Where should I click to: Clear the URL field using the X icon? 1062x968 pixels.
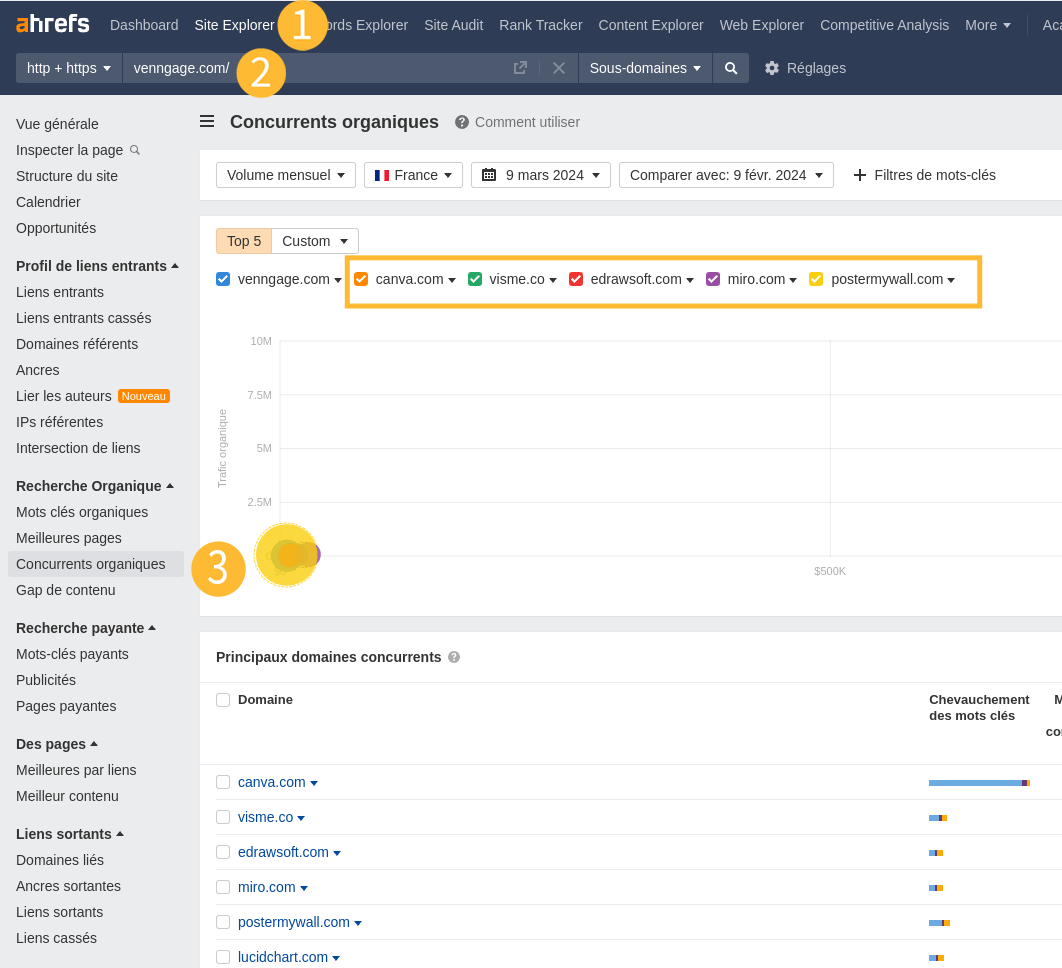pyautogui.click(x=559, y=68)
